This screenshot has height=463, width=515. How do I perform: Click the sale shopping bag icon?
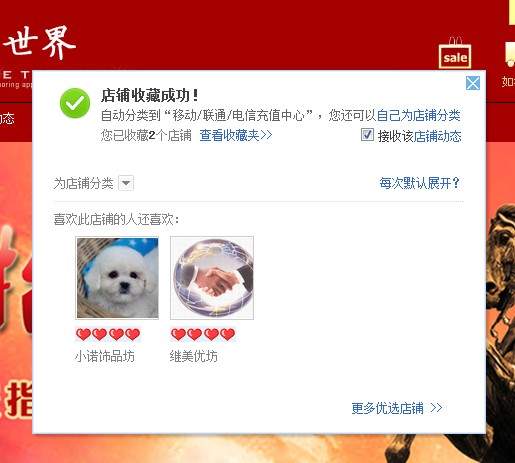point(455,53)
